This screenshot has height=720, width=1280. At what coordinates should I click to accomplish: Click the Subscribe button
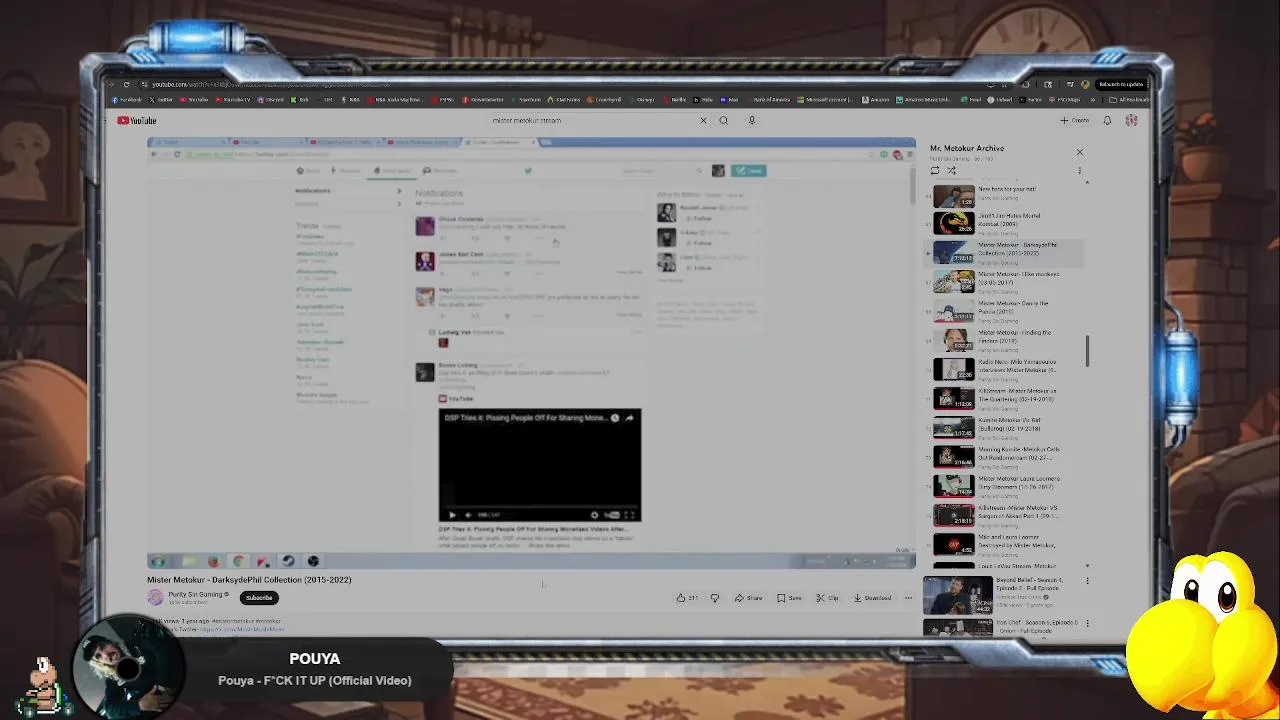[259, 598]
